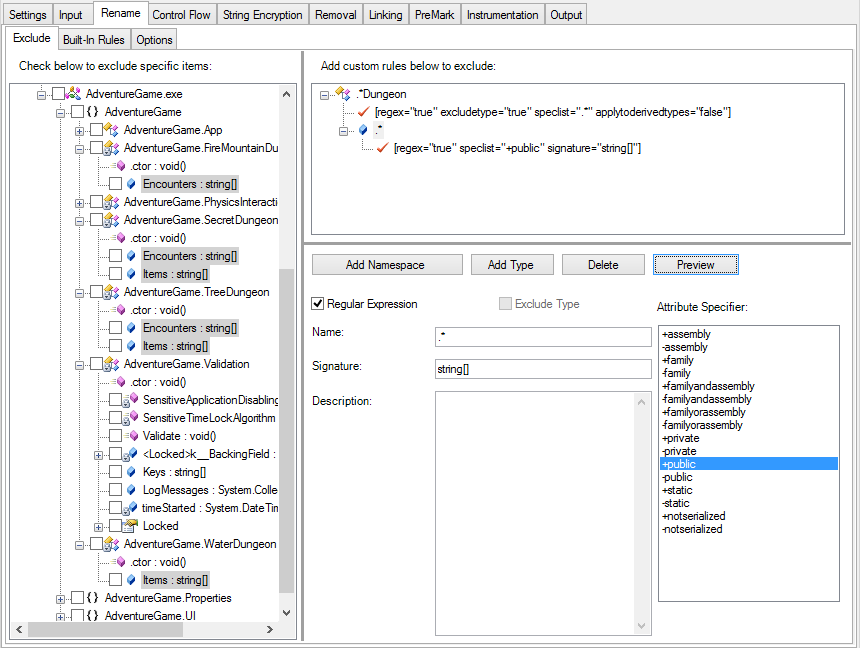
Task: Expand the <Locked>k__BackingField node
Action: click(x=98, y=454)
